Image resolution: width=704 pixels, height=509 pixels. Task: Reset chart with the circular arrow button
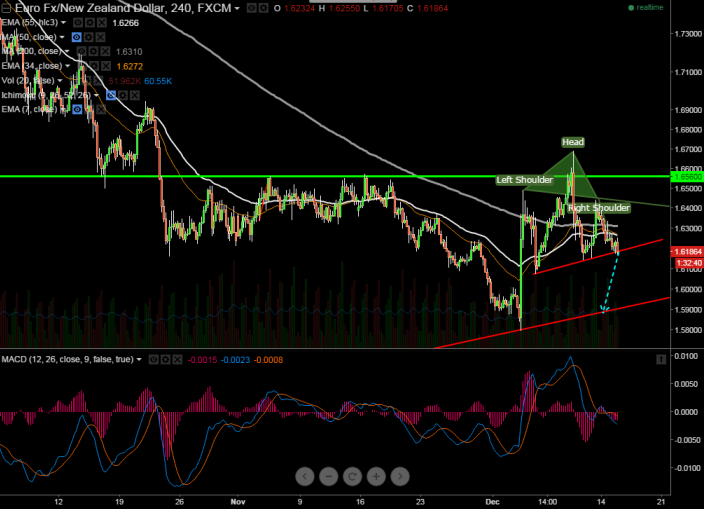(x=352, y=476)
